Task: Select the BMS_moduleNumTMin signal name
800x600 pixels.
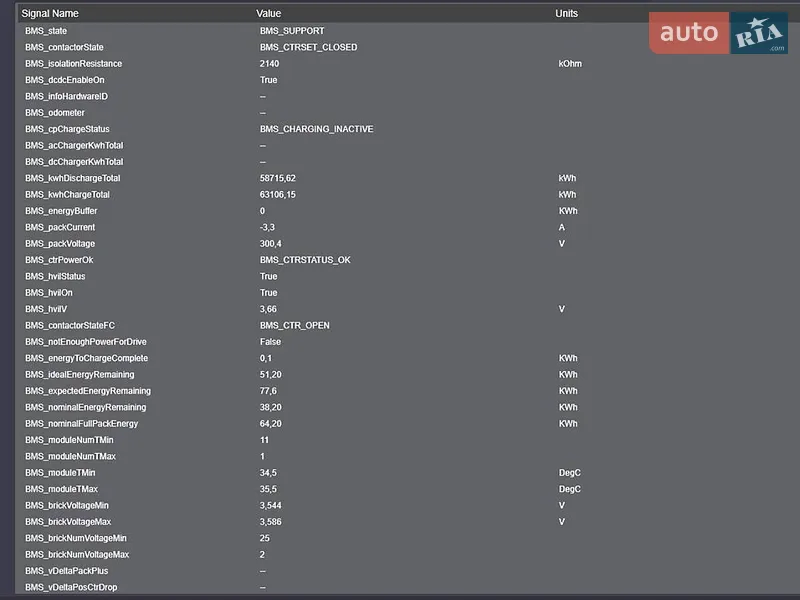Action: (69, 439)
